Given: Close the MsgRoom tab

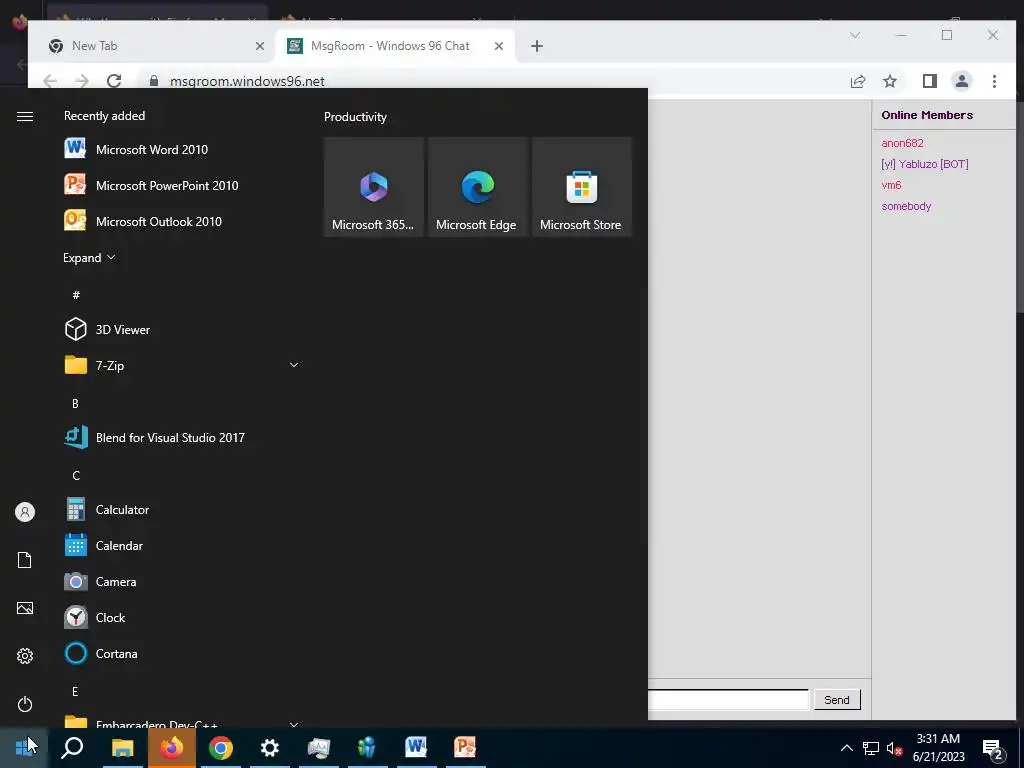Looking at the screenshot, I should tap(499, 46).
